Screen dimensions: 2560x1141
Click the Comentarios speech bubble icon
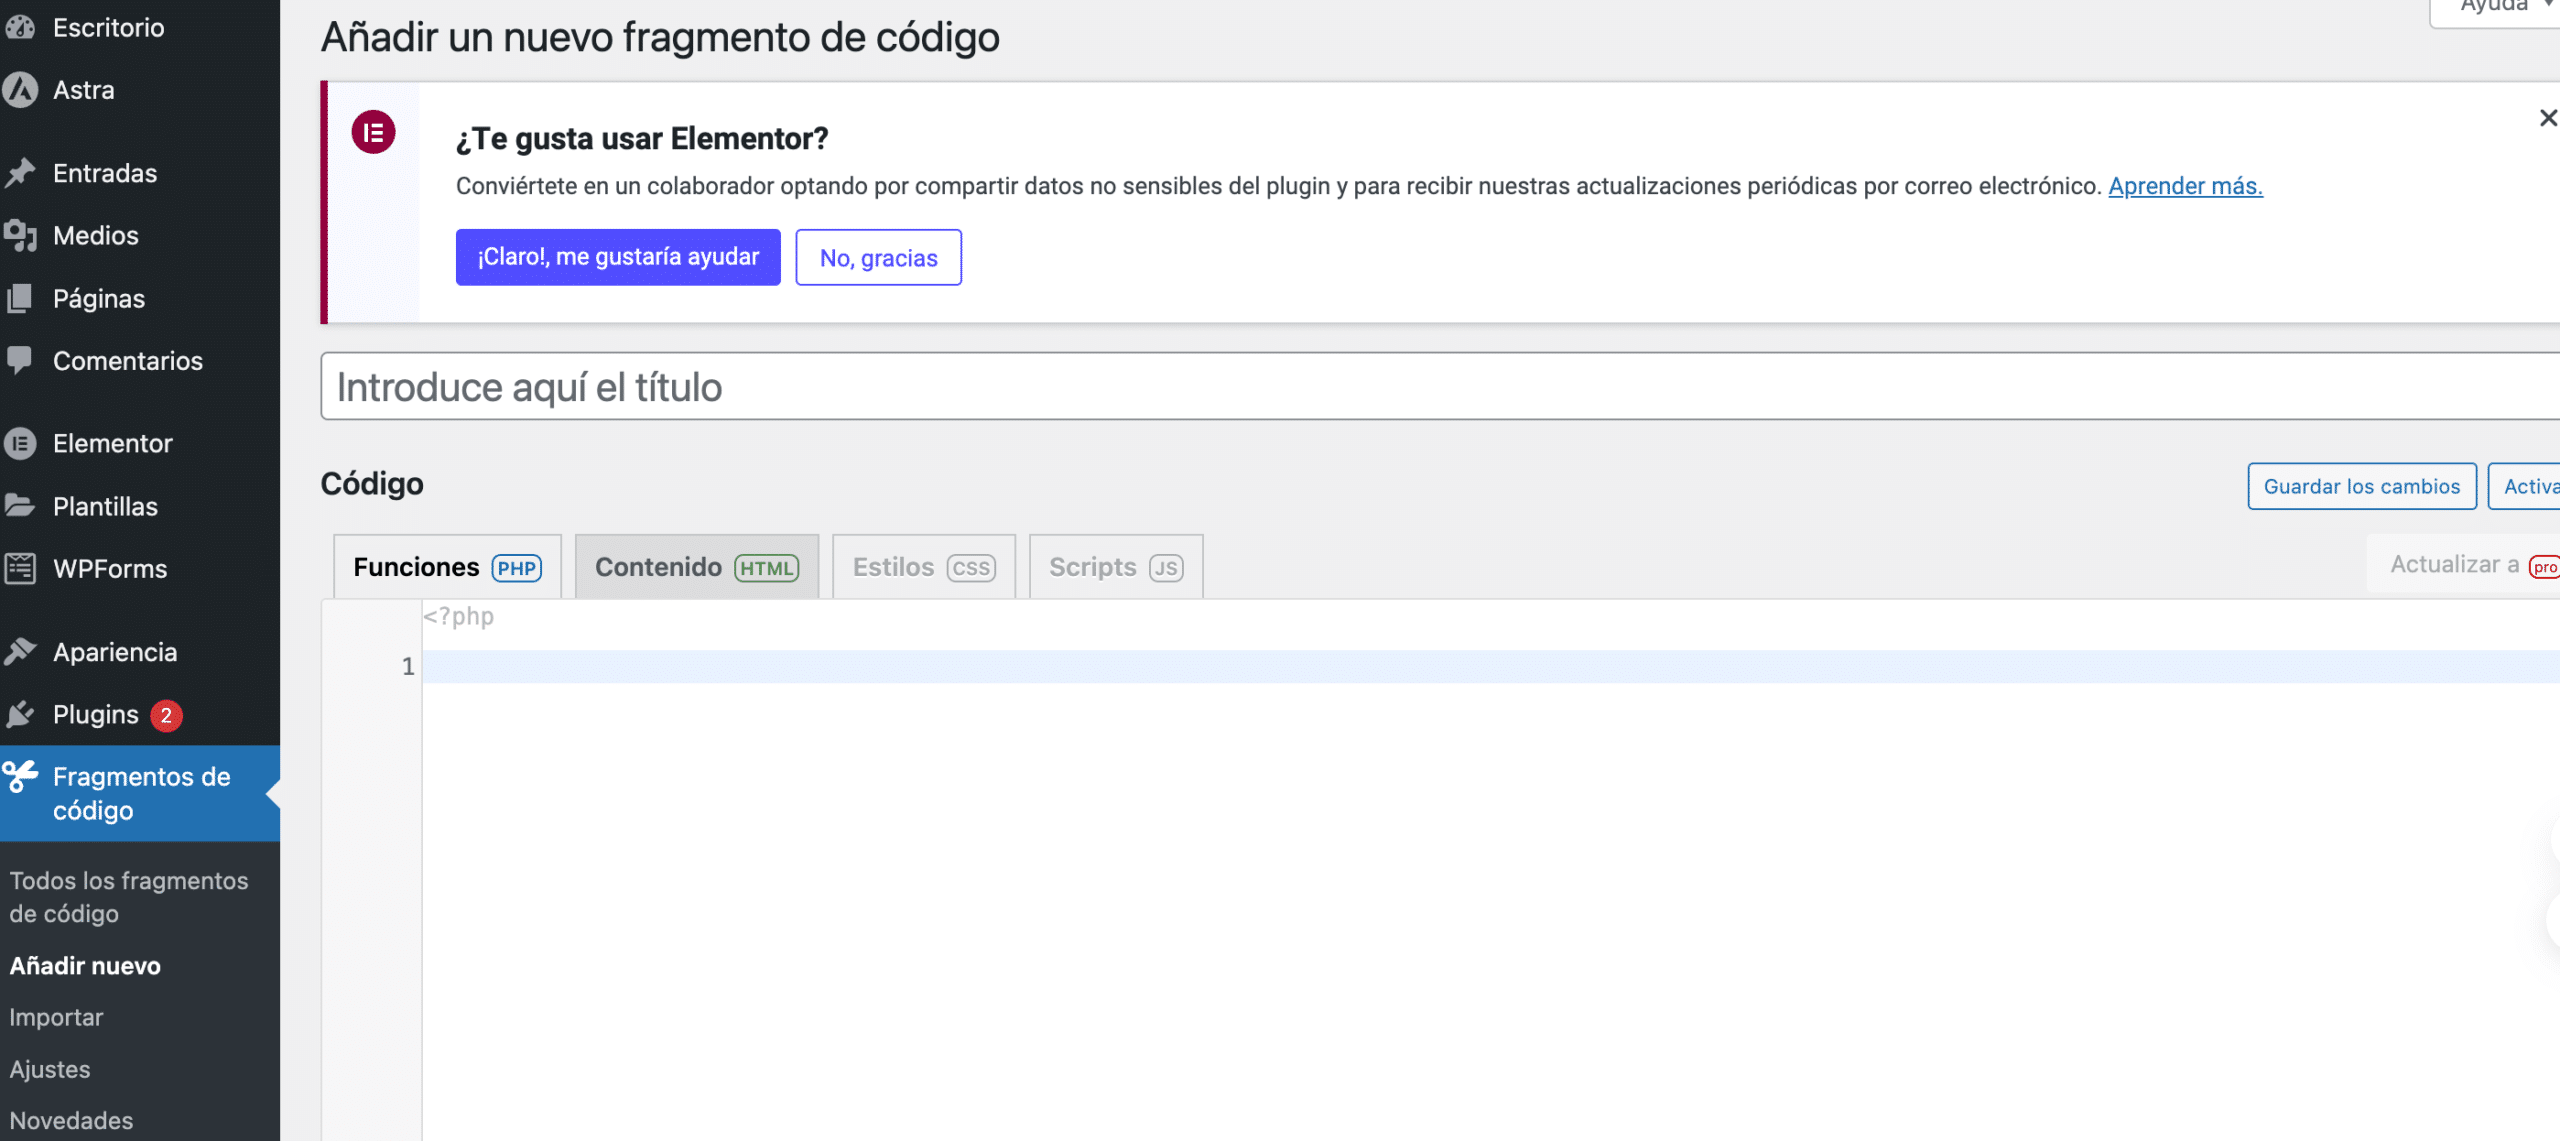click(x=20, y=360)
